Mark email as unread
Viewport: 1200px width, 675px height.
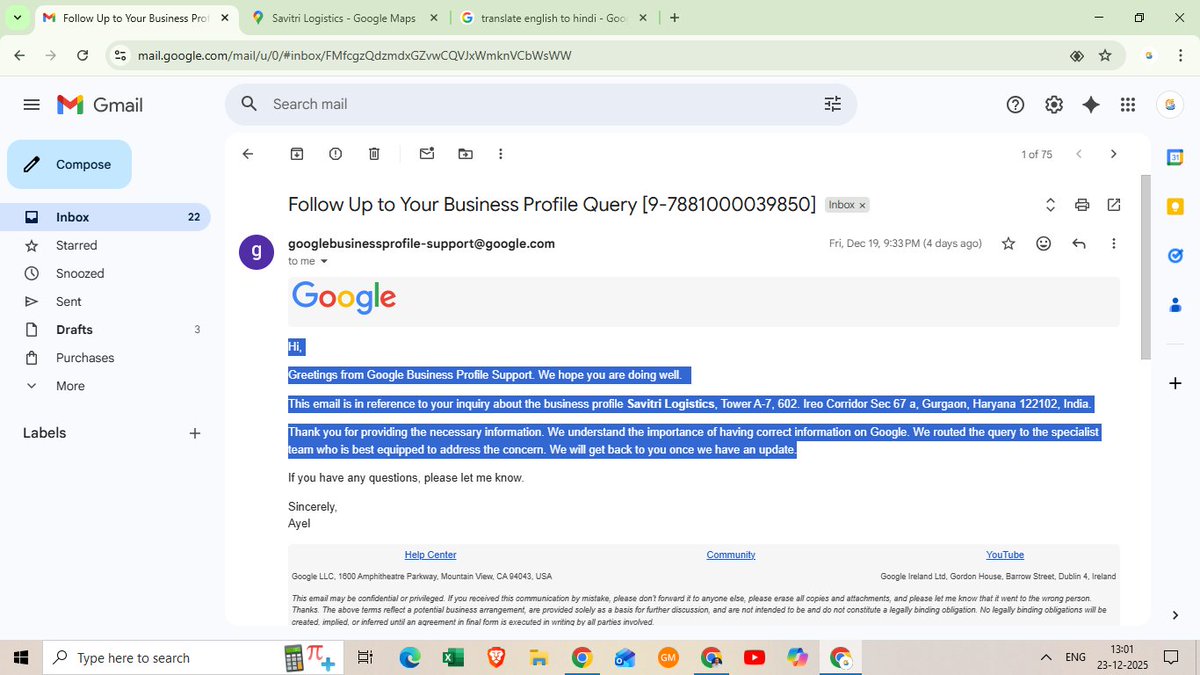tap(427, 154)
